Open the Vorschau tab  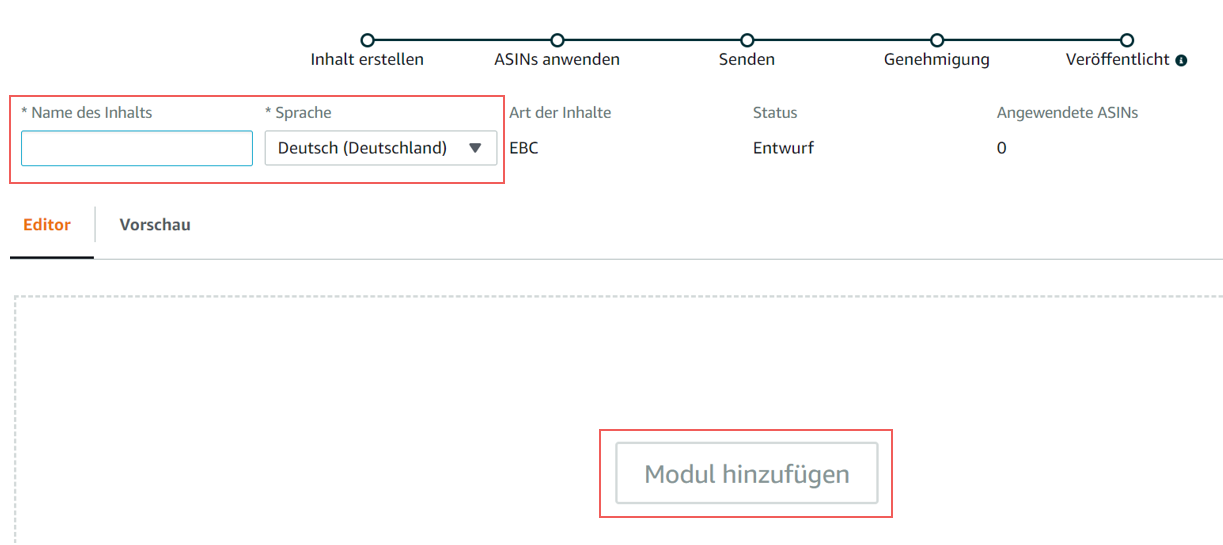pyautogui.click(x=155, y=225)
